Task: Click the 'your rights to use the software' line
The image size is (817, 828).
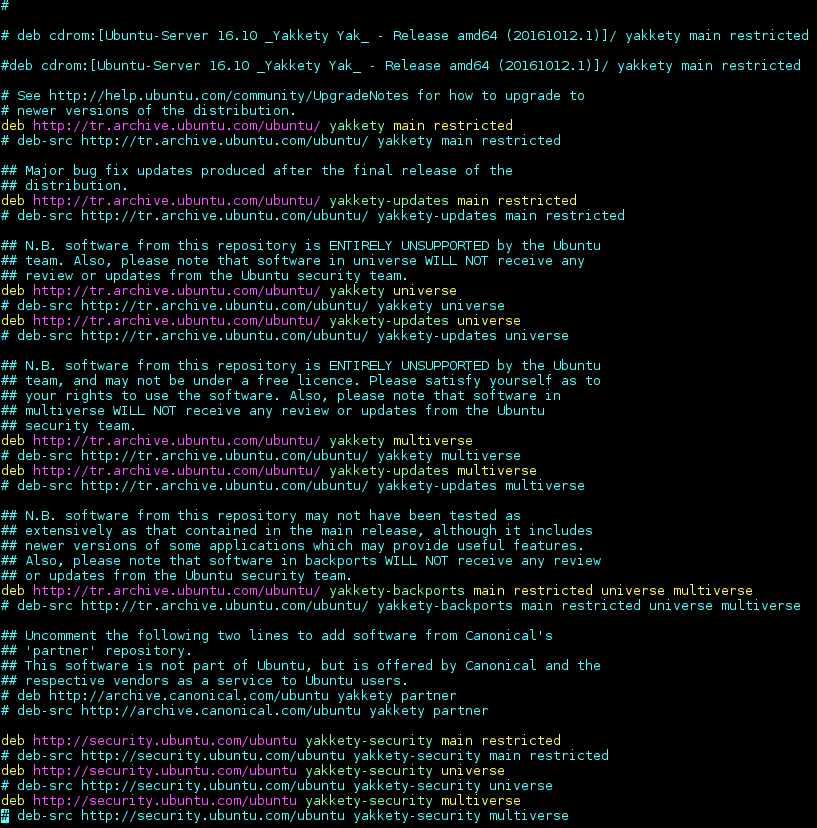Action: (x=281, y=396)
